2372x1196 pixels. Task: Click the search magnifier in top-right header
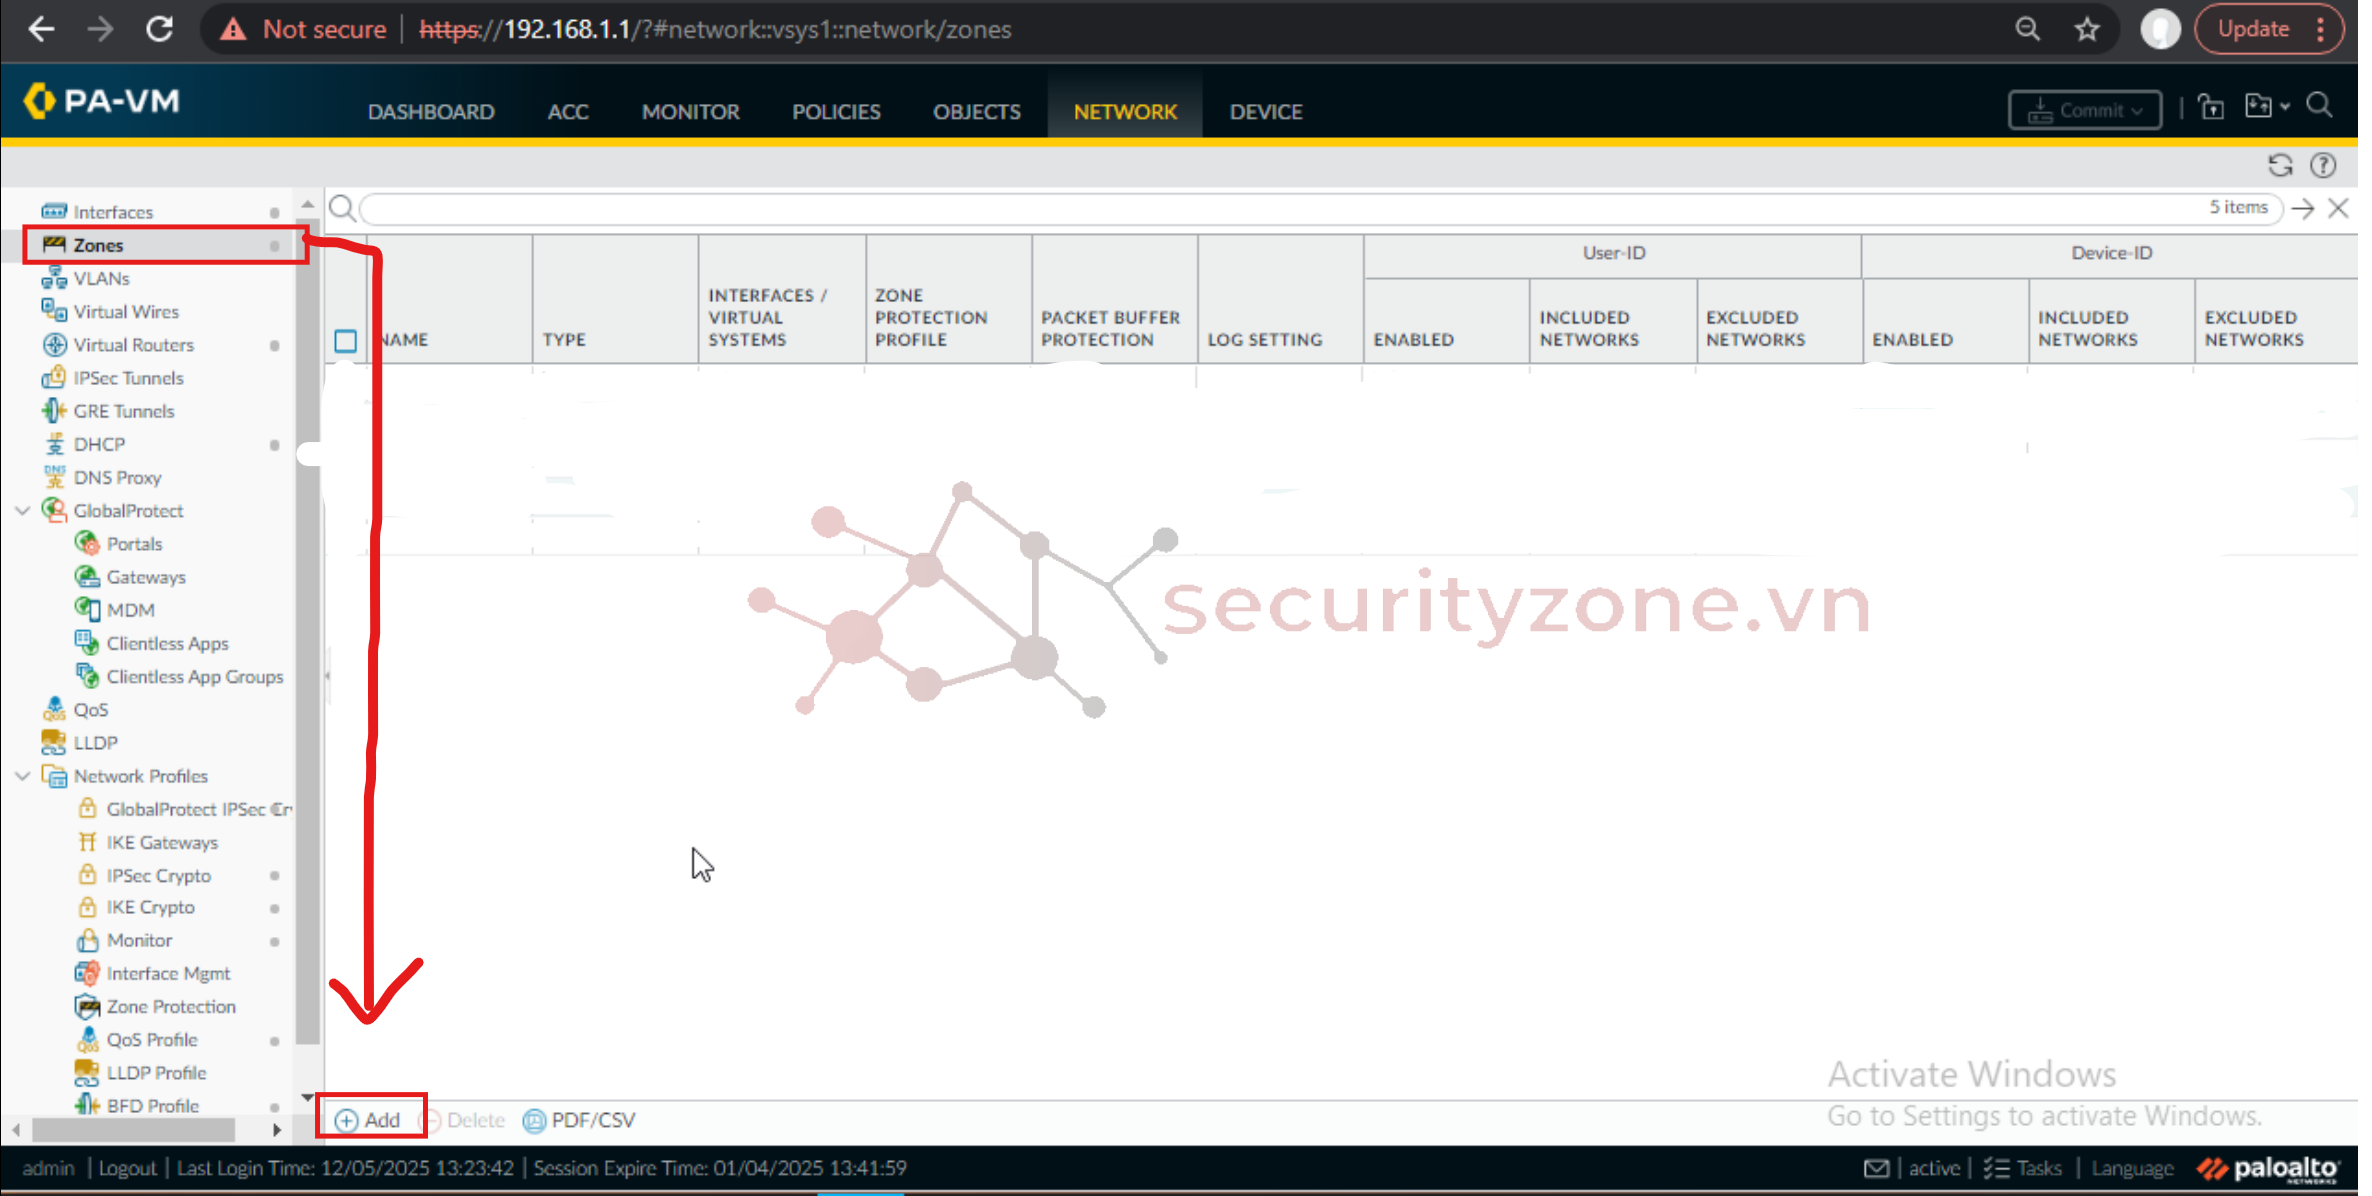[x=2320, y=106]
